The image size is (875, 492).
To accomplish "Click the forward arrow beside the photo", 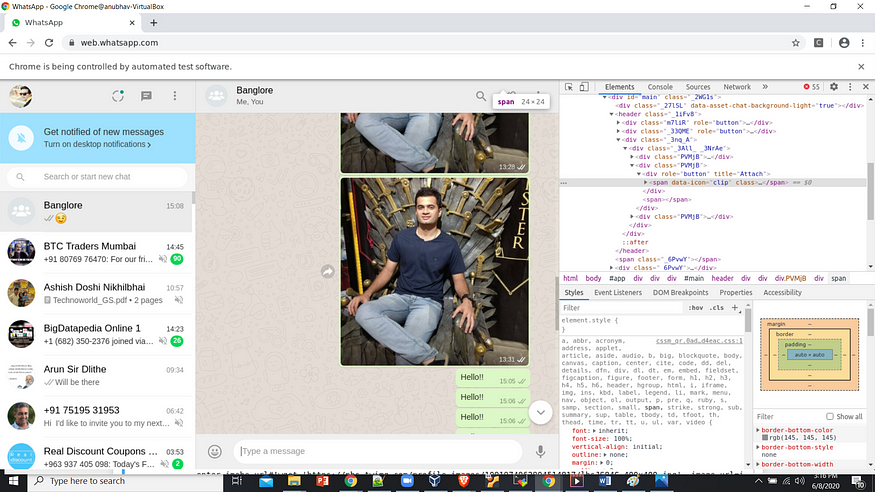I will [328, 272].
